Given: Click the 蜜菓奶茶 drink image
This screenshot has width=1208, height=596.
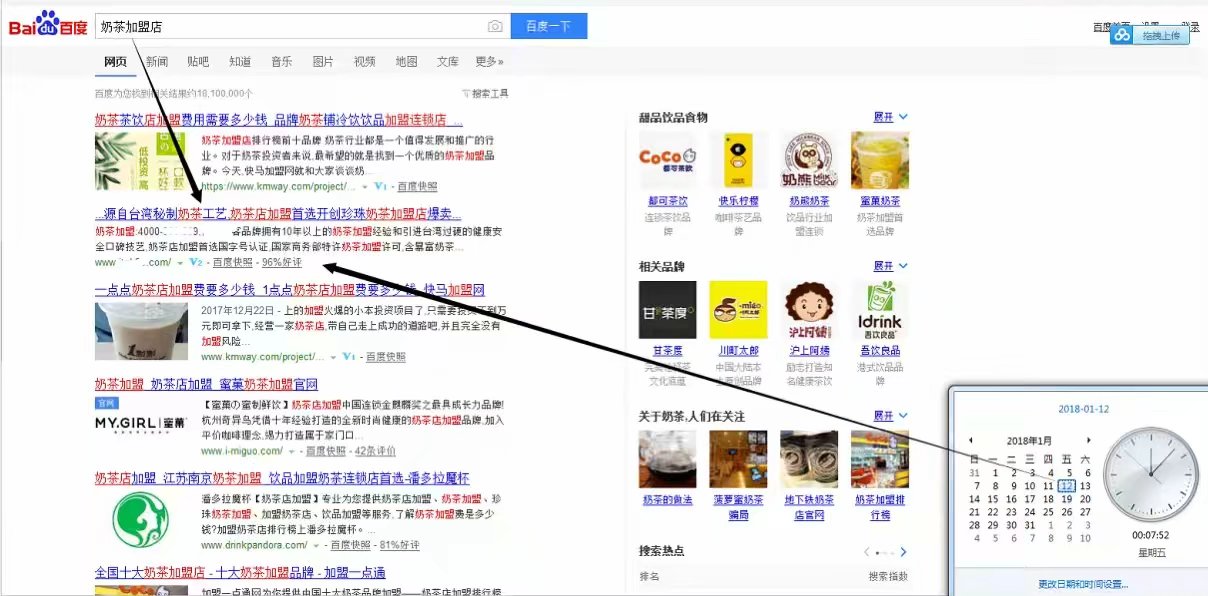Looking at the screenshot, I should [880, 160].
